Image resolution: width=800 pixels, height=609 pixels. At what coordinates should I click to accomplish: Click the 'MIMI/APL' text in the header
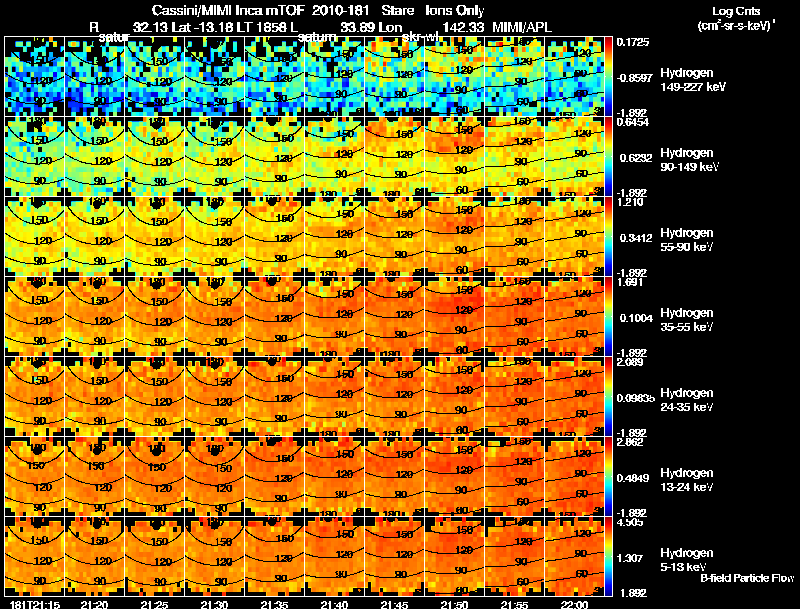click(522, 27)
